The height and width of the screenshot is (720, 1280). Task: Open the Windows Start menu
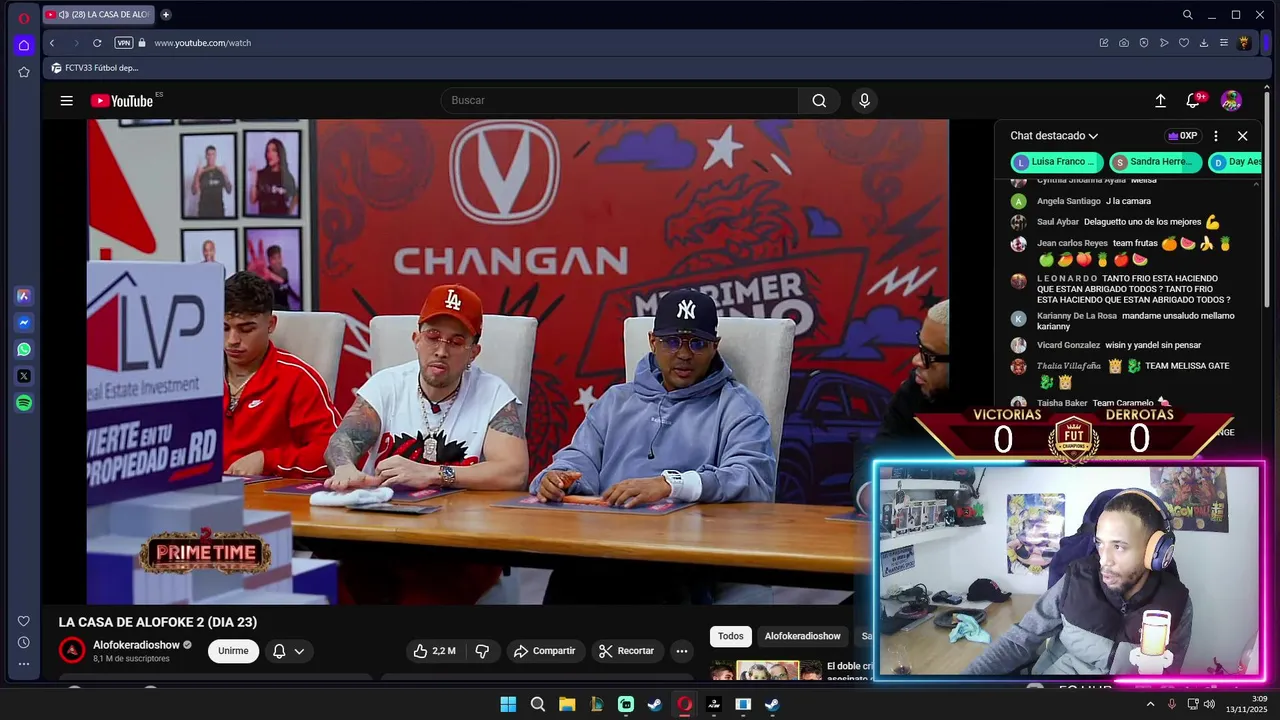(x=508, y=704)
